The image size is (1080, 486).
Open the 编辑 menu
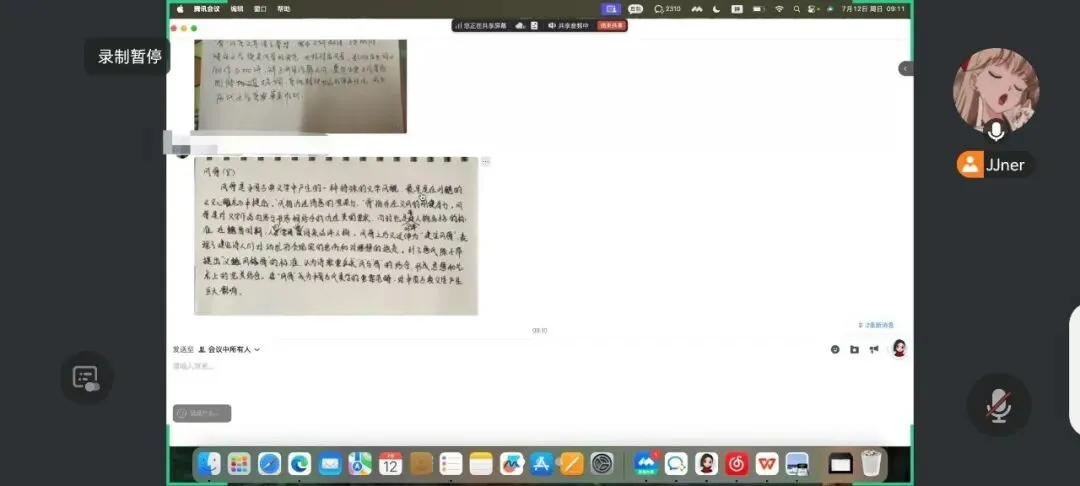[x=237, y=9]
